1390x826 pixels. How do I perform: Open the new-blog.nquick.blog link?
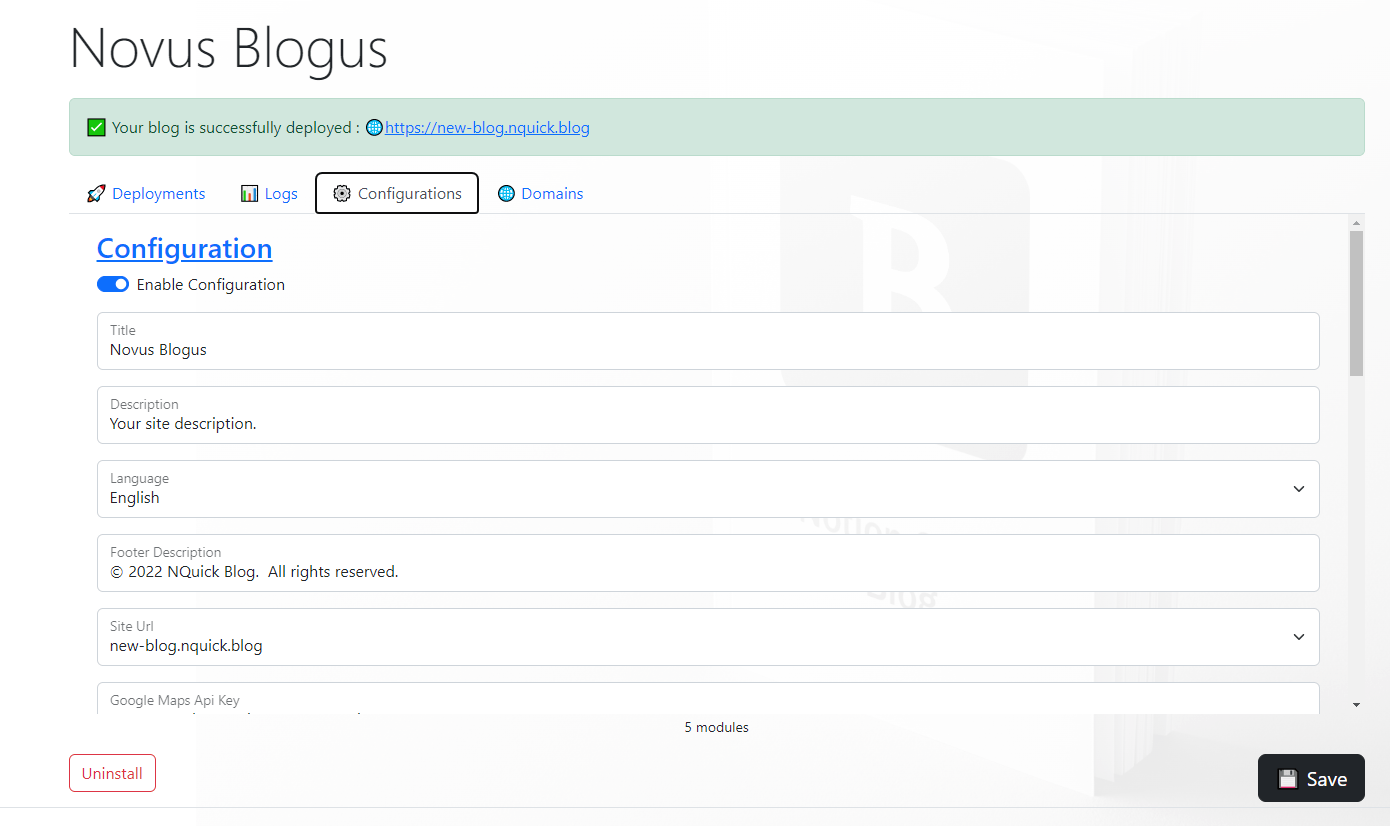pos(487,128)
